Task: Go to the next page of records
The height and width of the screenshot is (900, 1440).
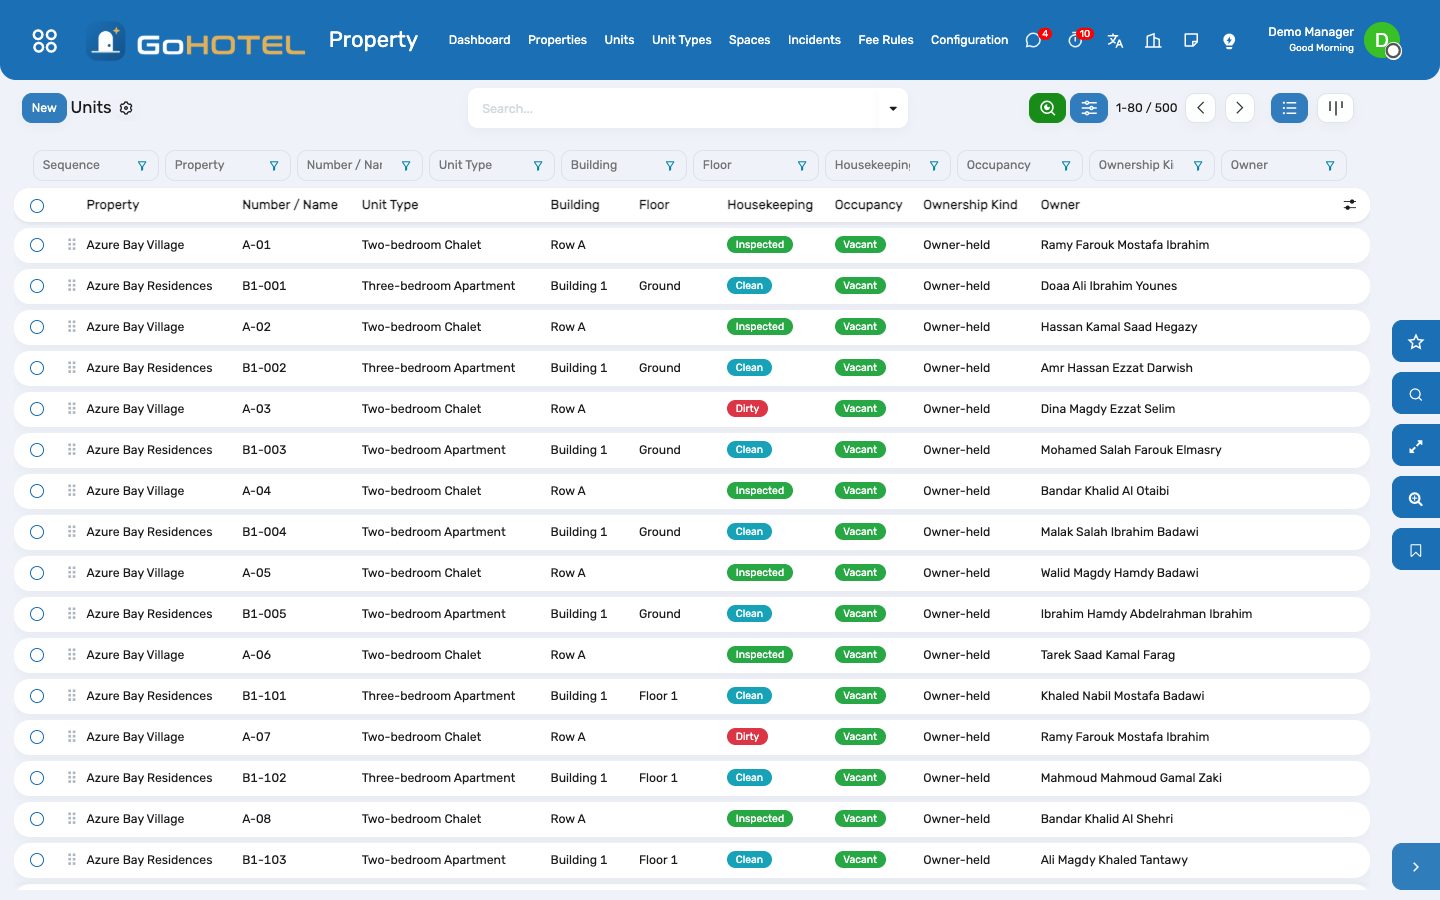Action: click(x=1239, y=108)
